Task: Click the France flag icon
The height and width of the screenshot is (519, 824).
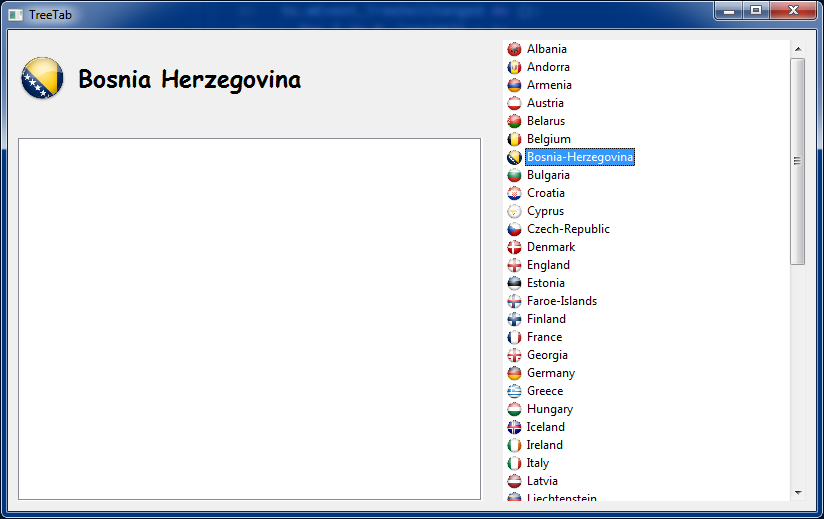Action: click(x=514, y=337)
